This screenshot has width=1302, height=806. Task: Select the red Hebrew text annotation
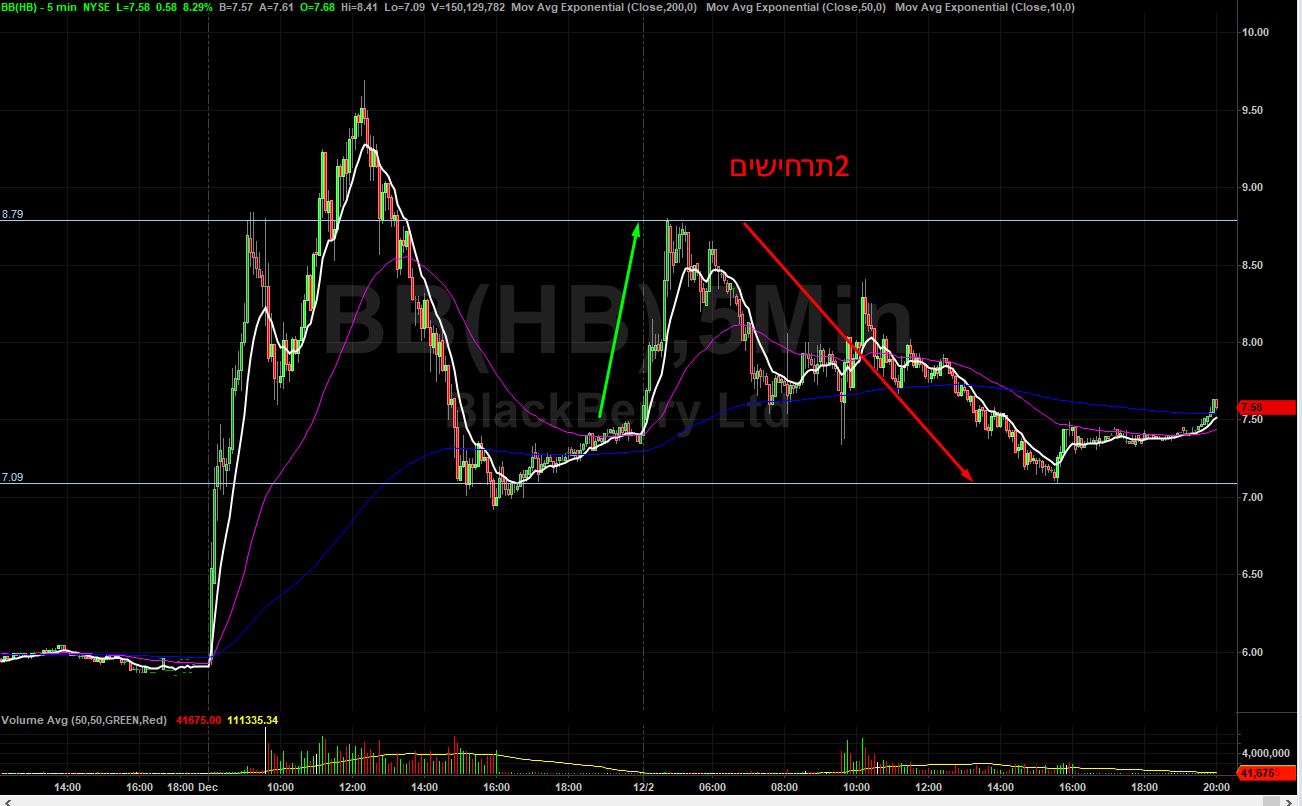click(x=789, y=167)
